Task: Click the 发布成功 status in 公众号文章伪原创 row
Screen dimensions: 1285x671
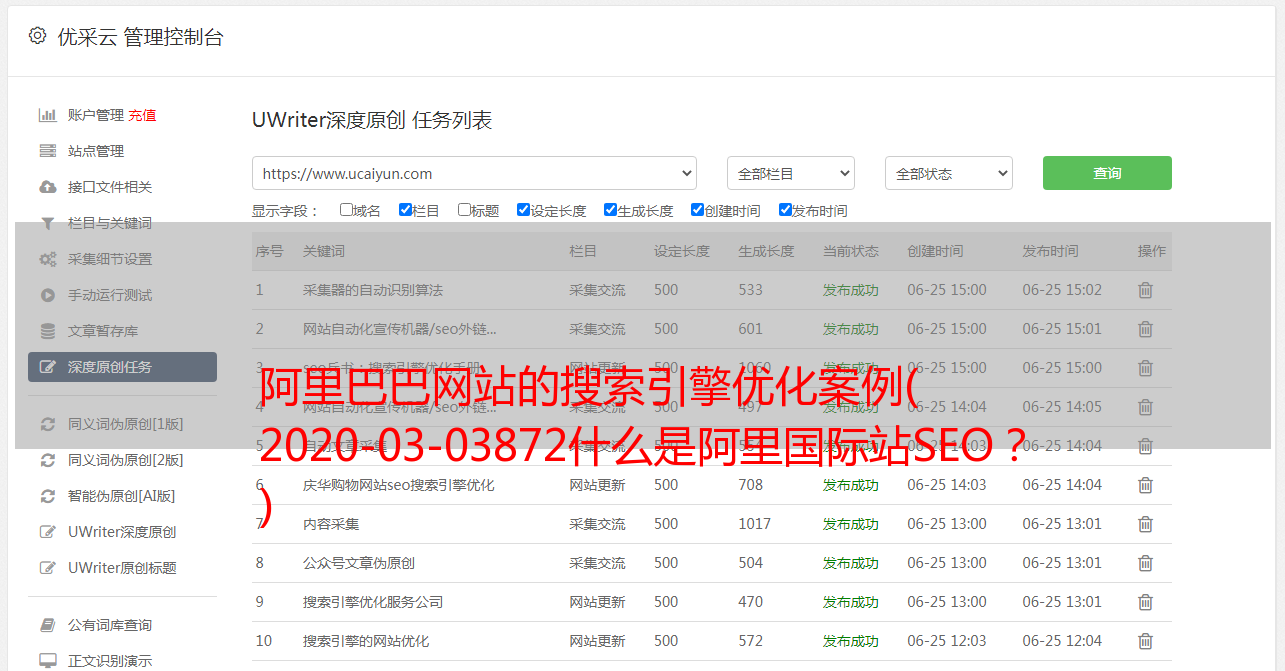Action: click(851, 563)
